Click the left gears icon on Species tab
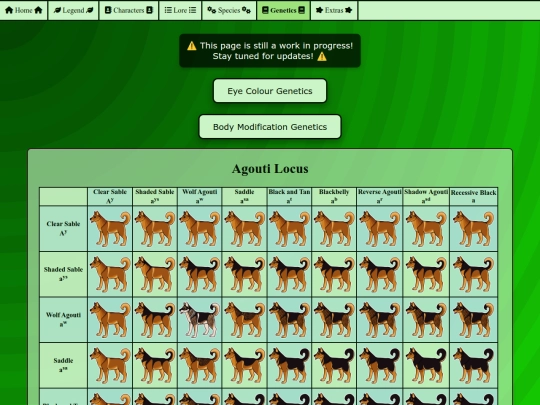540x405 pixels. tap(211, 10)
